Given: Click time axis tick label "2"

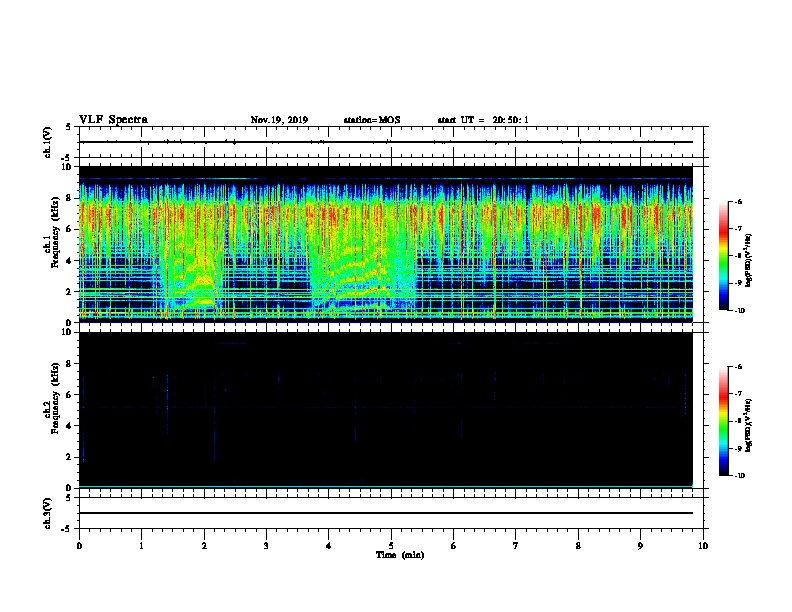Looking at the screenshot, I should pos(204,545).
